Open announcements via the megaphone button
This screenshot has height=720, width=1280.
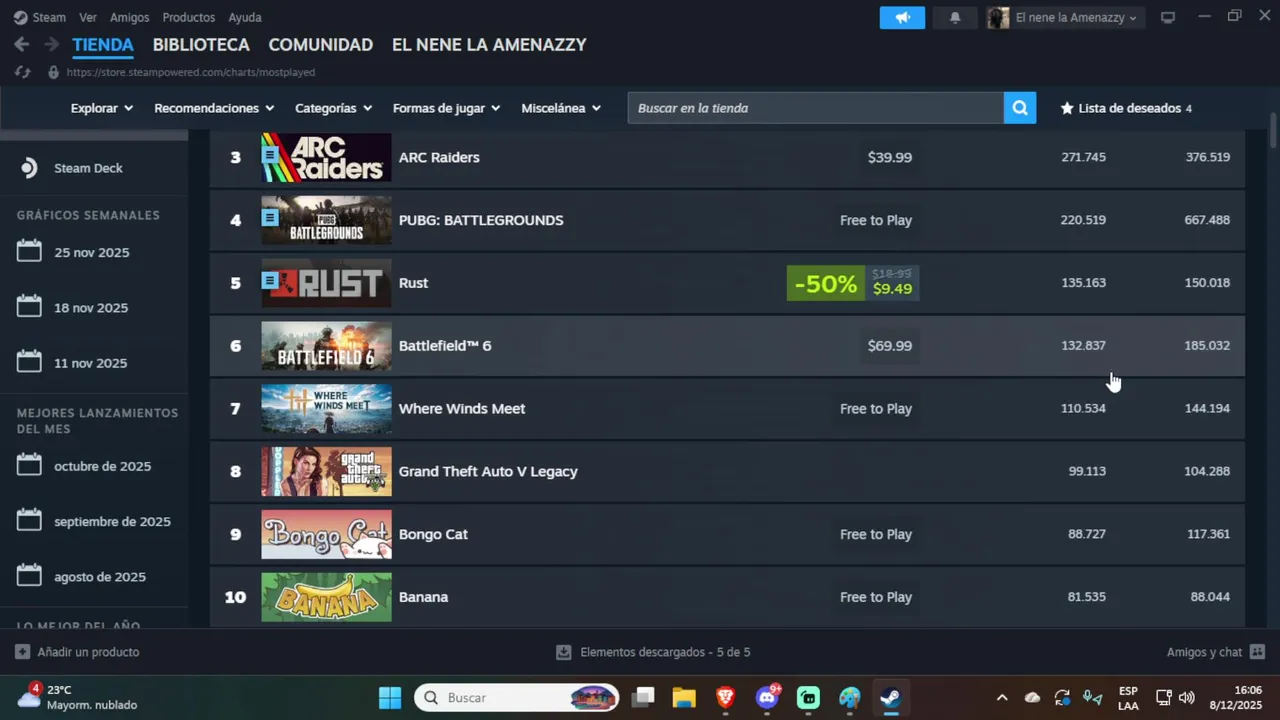point(903,17)
